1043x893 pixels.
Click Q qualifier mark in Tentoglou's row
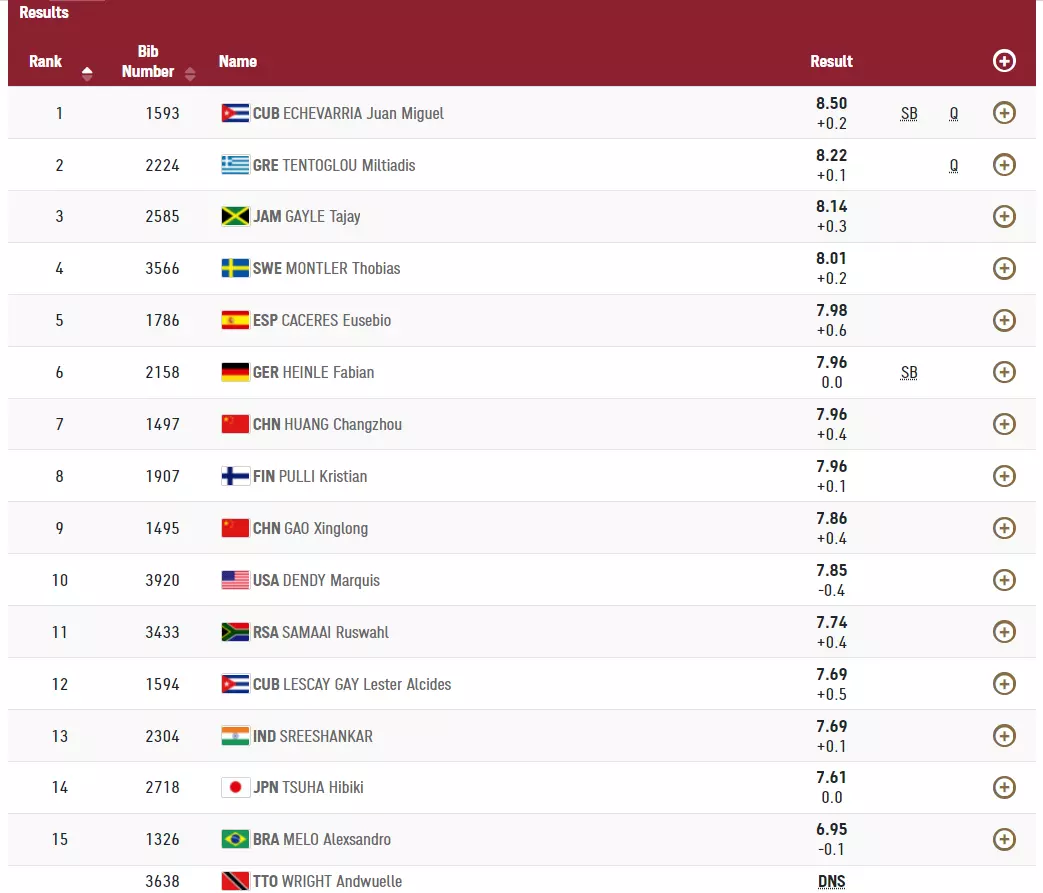click(x=954, y=166)
